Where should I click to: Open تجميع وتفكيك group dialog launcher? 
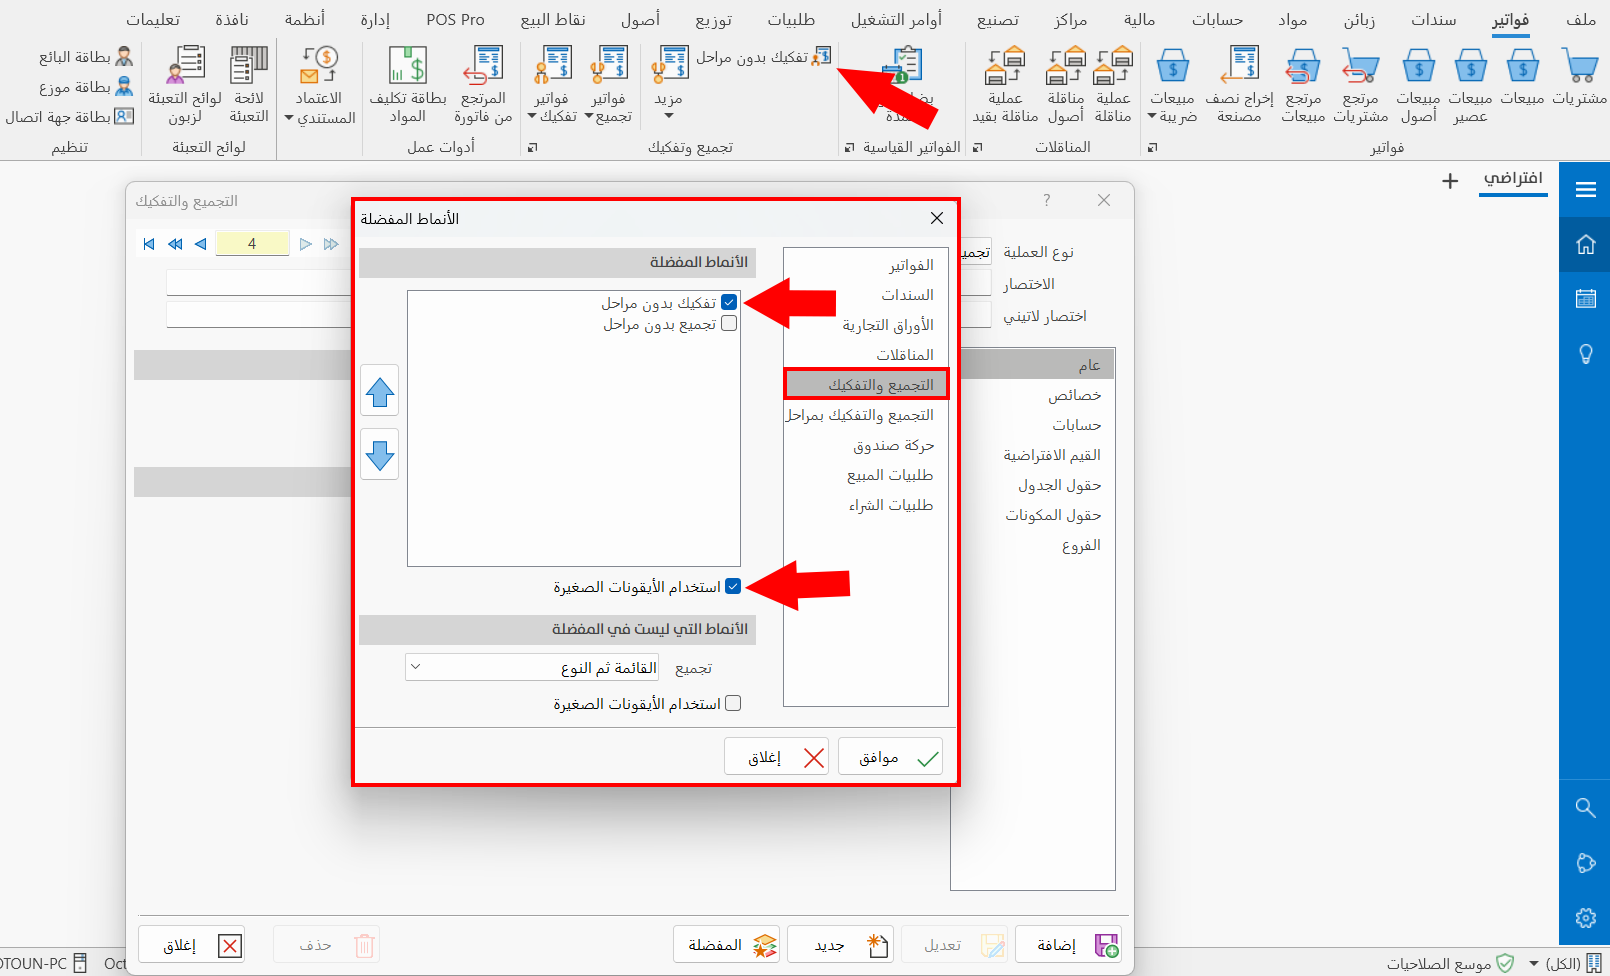[533, 148]
